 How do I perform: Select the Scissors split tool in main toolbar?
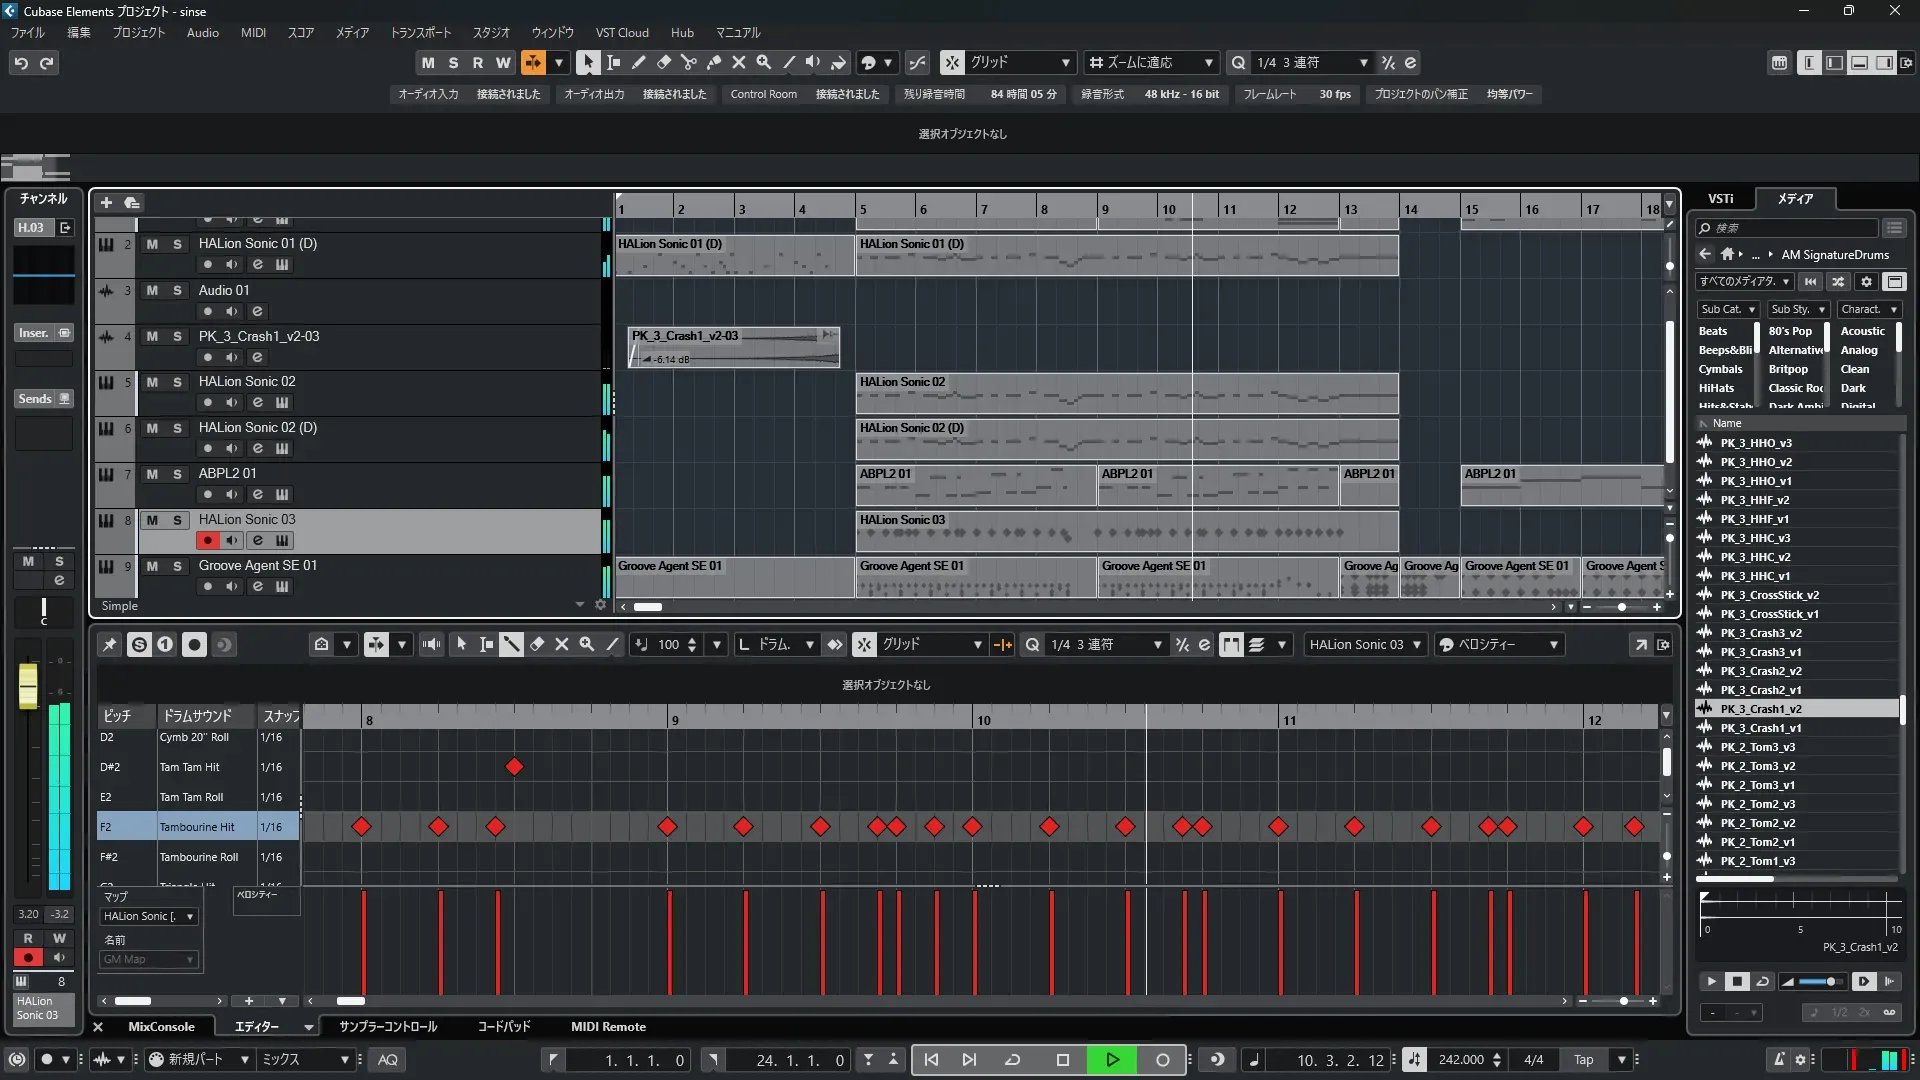[x=689, y=62]
